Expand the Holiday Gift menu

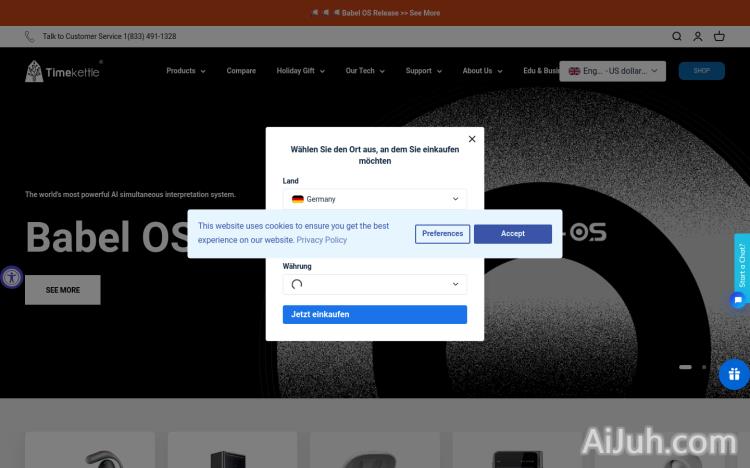coord(300,71)
